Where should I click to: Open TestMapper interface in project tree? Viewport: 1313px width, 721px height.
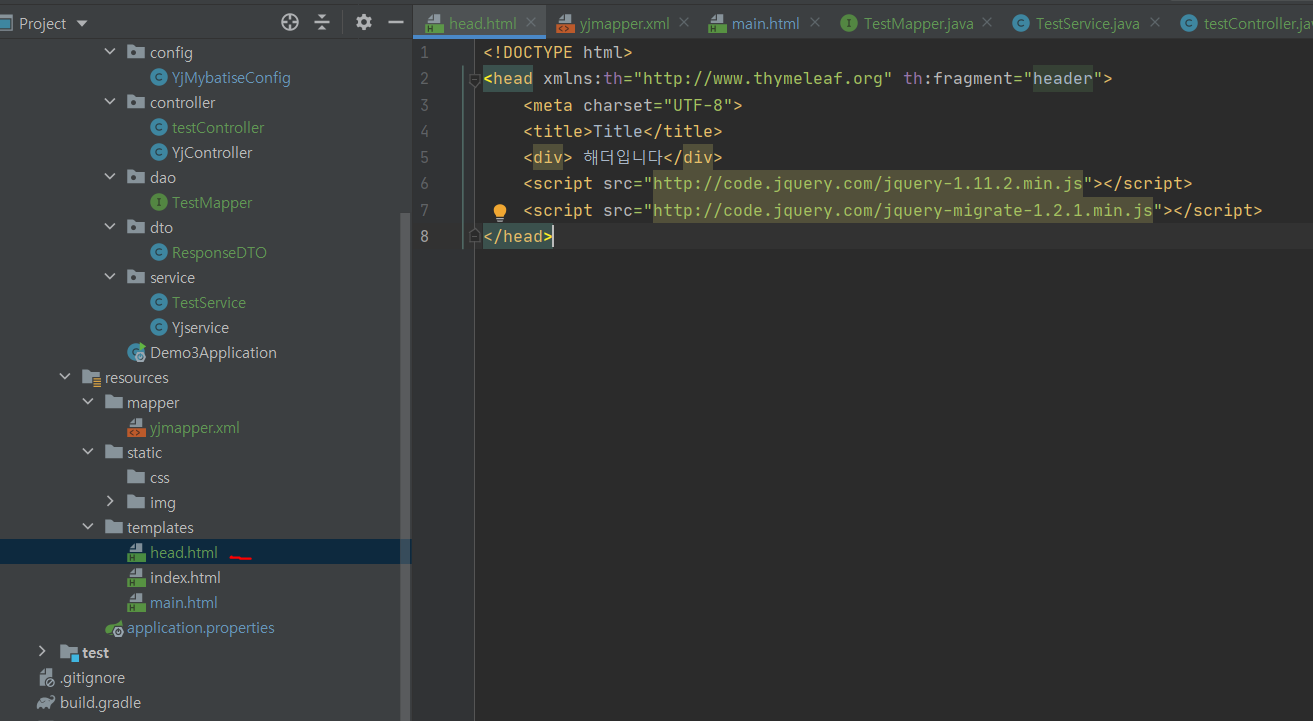(x=212, y=202)
